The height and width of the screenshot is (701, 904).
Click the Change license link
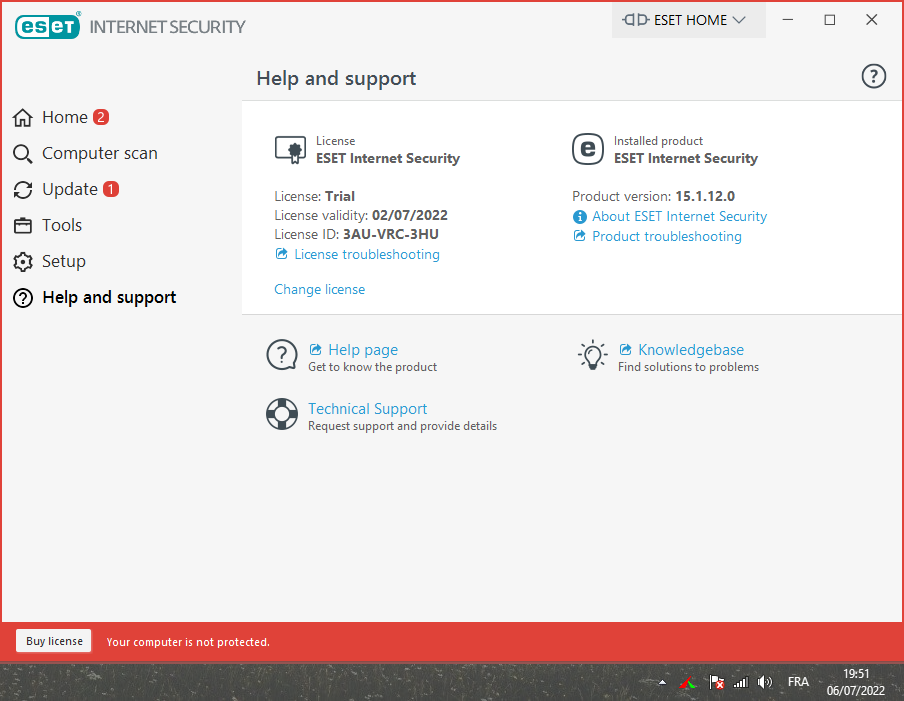point(319,289)
